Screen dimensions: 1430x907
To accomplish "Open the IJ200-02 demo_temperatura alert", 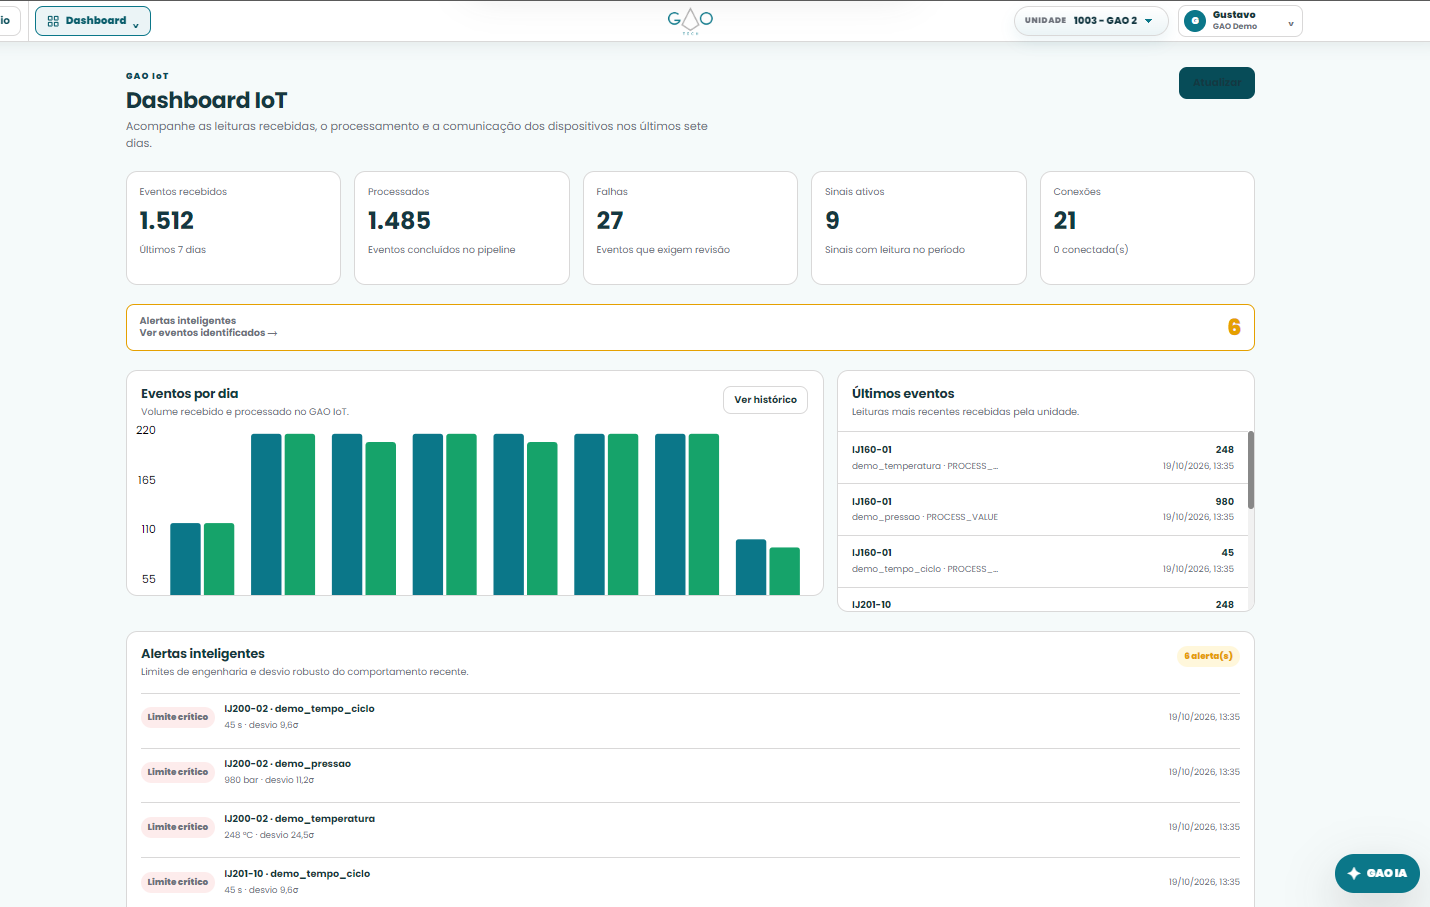I will (690, 830).
